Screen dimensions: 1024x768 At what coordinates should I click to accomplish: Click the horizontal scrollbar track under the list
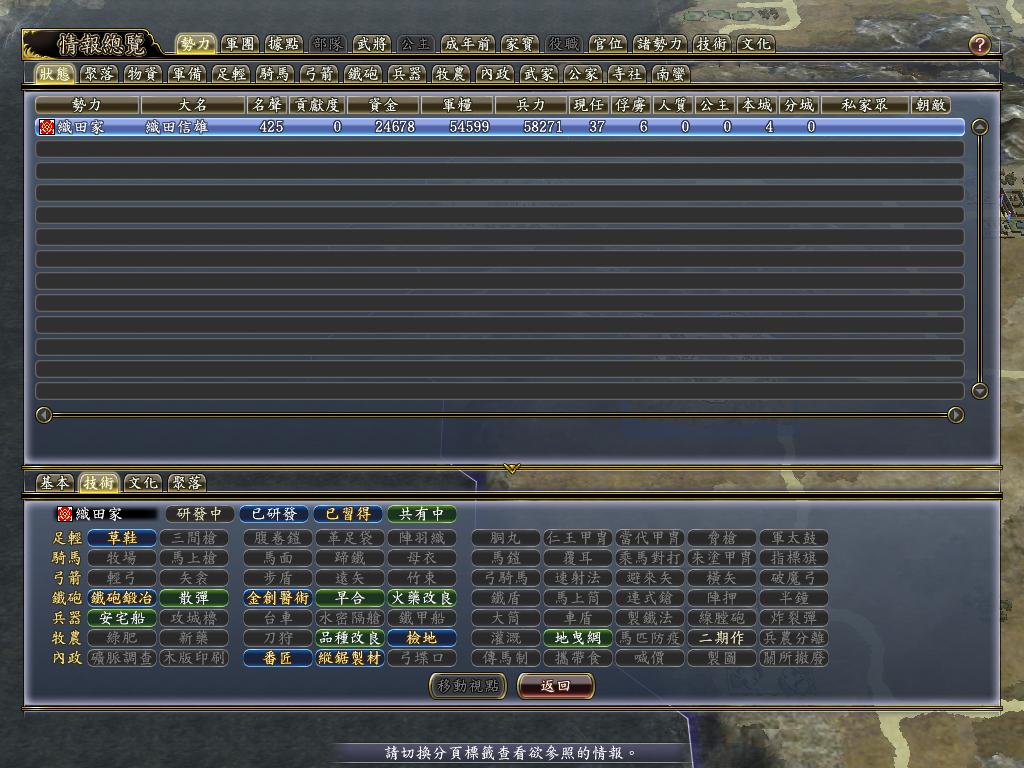click(500, 415)
